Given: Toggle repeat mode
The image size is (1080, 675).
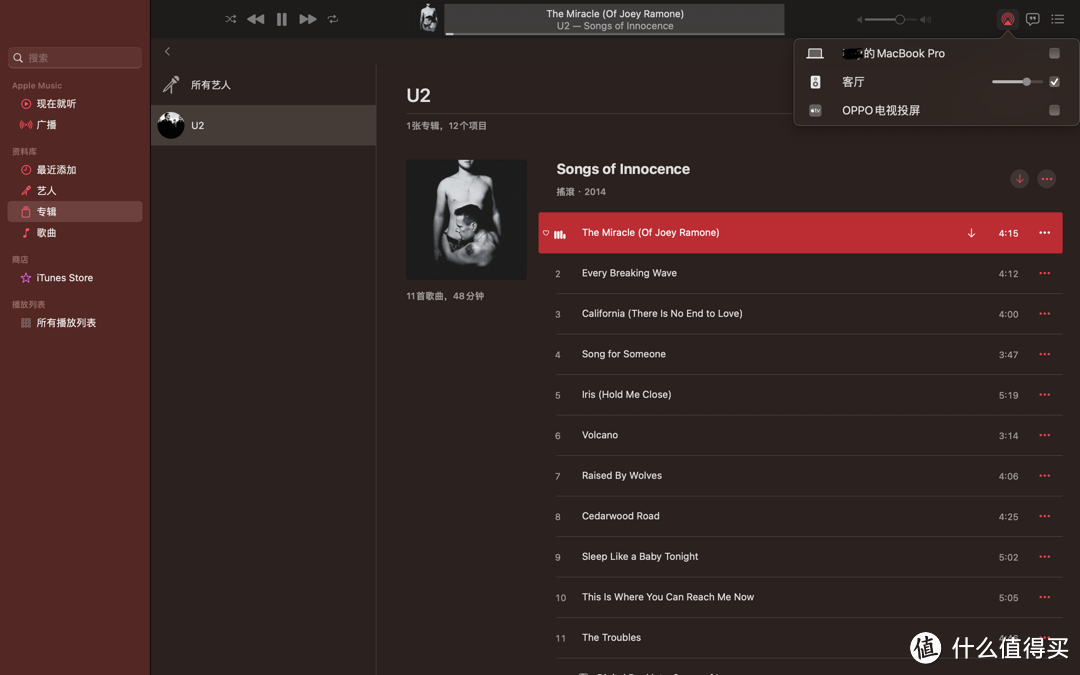Looking at the screenshot, I should (333, 19).
